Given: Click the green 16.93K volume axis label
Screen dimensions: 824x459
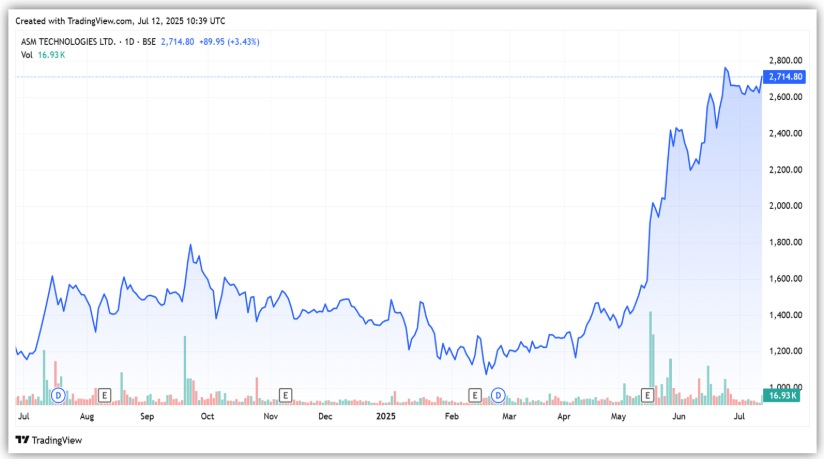Looking at the screenshot, I should click(x=782, y=396).
